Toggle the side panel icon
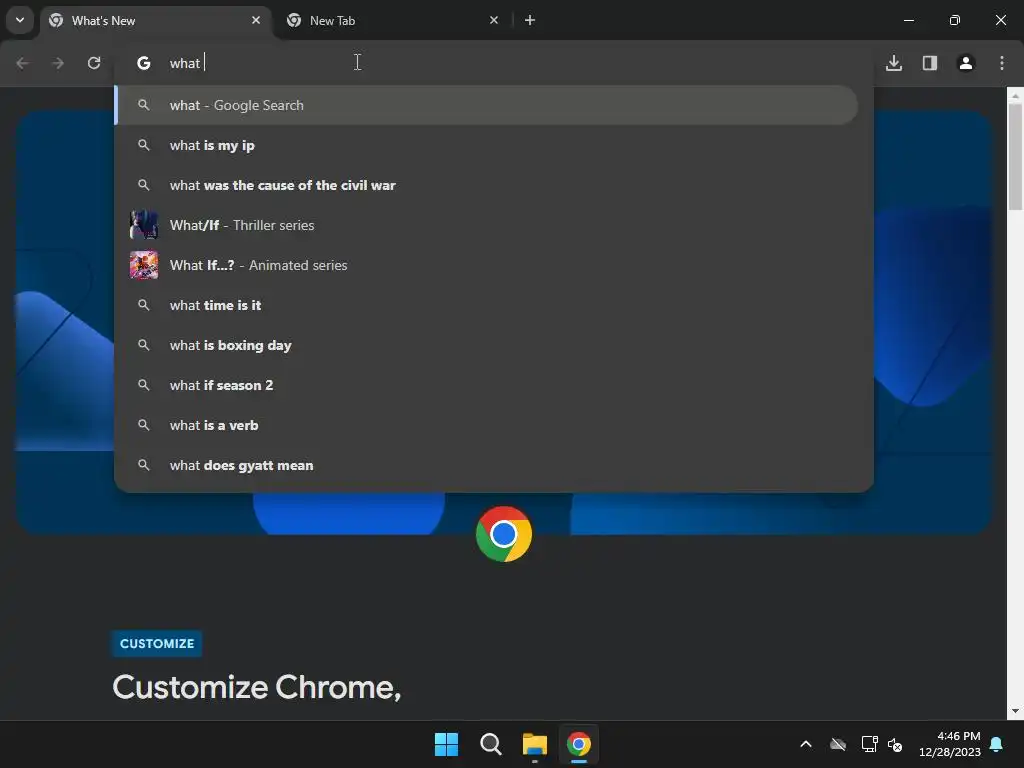This screenshot has height=768, width=1024. pyautogui.click(x=930, y=63)
